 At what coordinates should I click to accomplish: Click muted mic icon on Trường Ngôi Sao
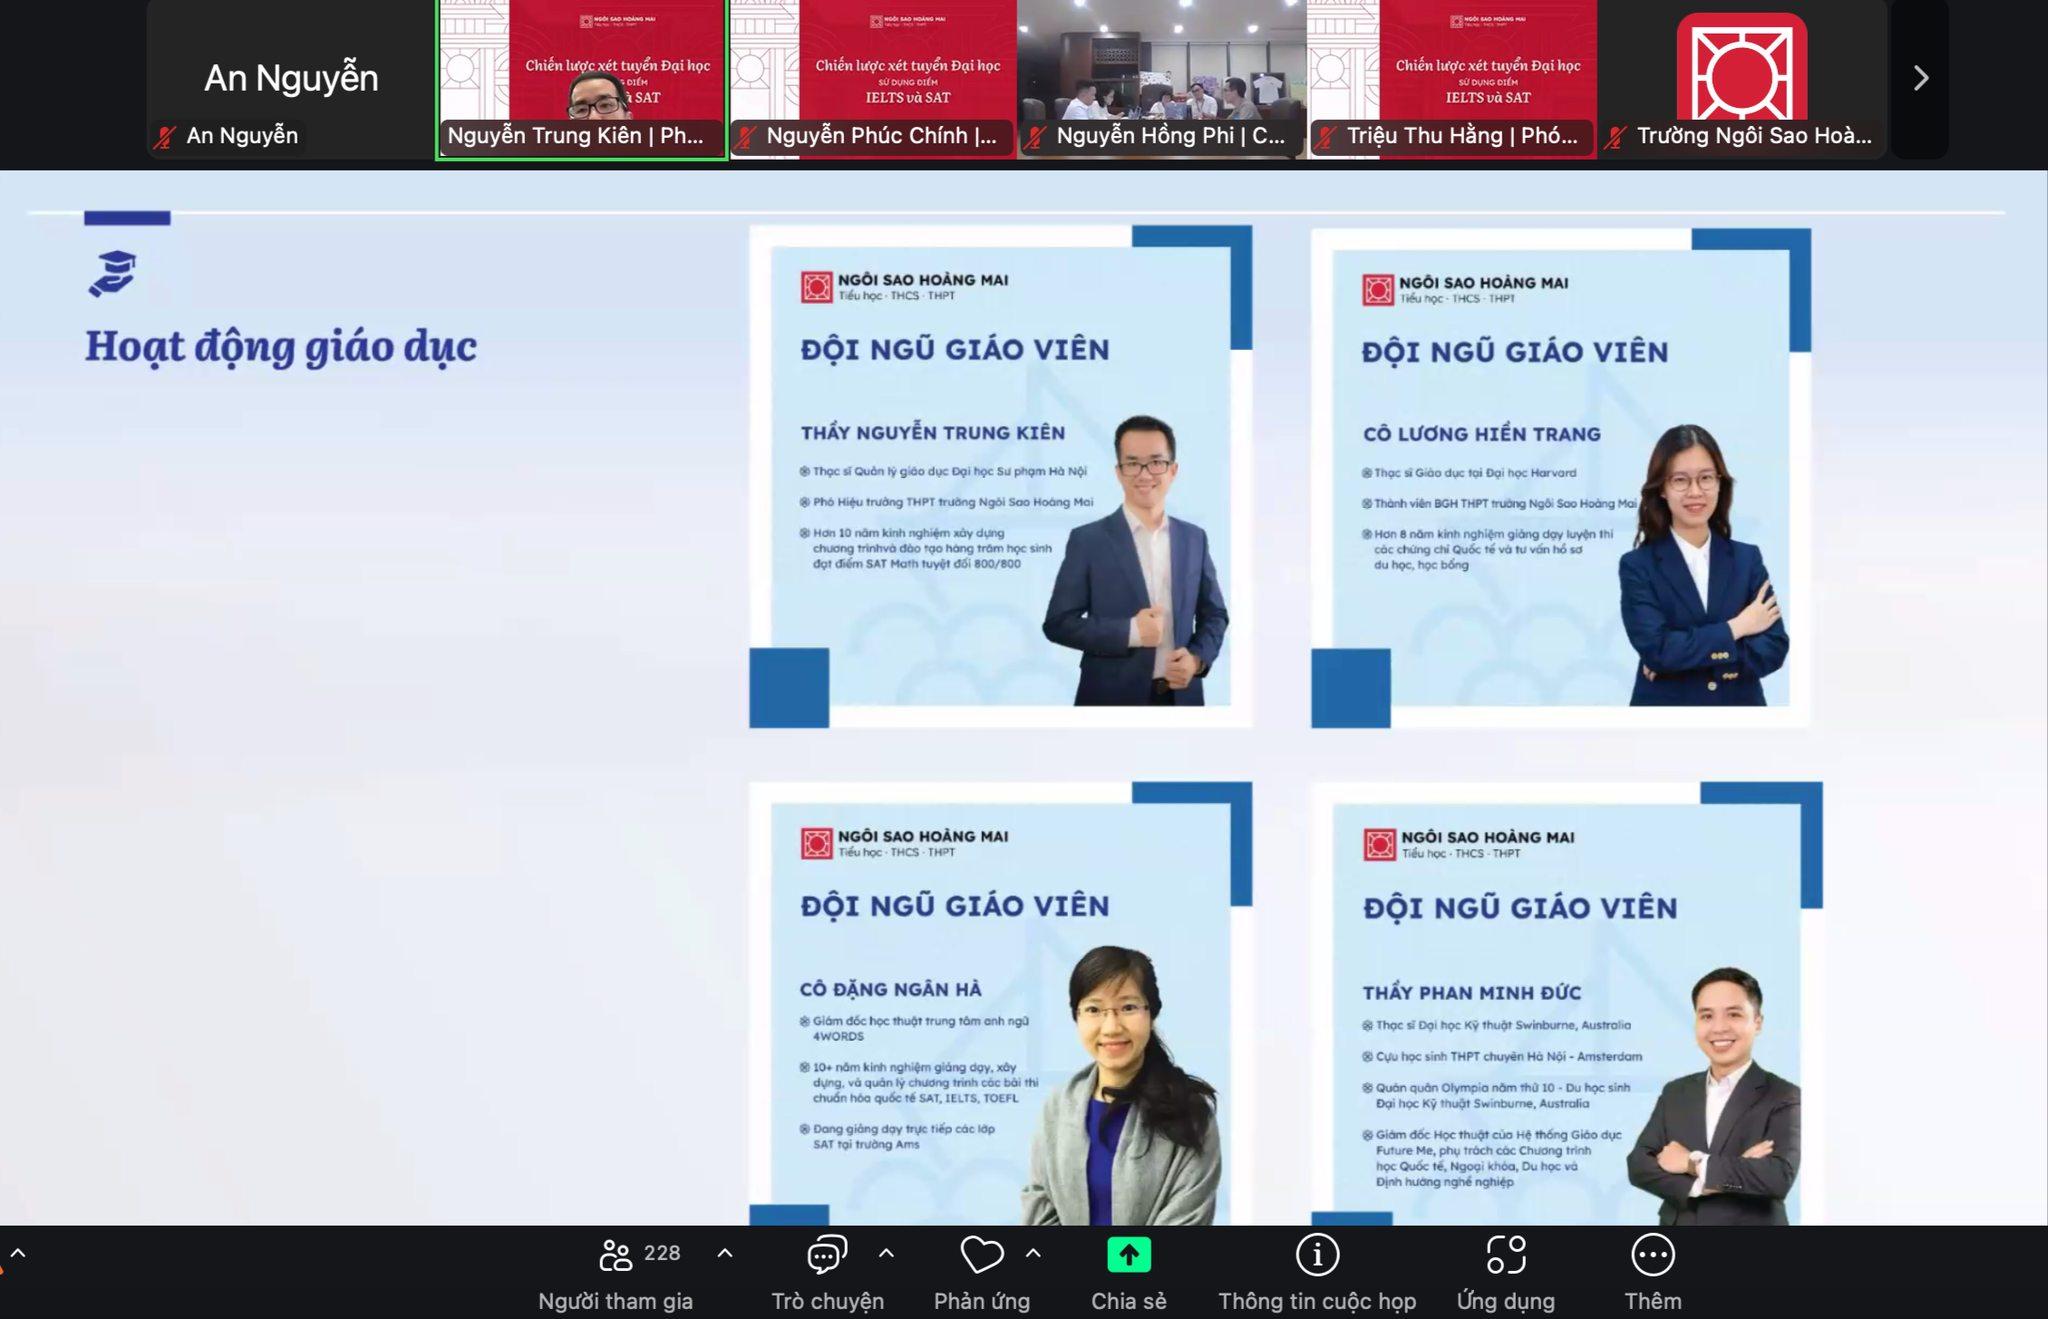(1616, 137)
